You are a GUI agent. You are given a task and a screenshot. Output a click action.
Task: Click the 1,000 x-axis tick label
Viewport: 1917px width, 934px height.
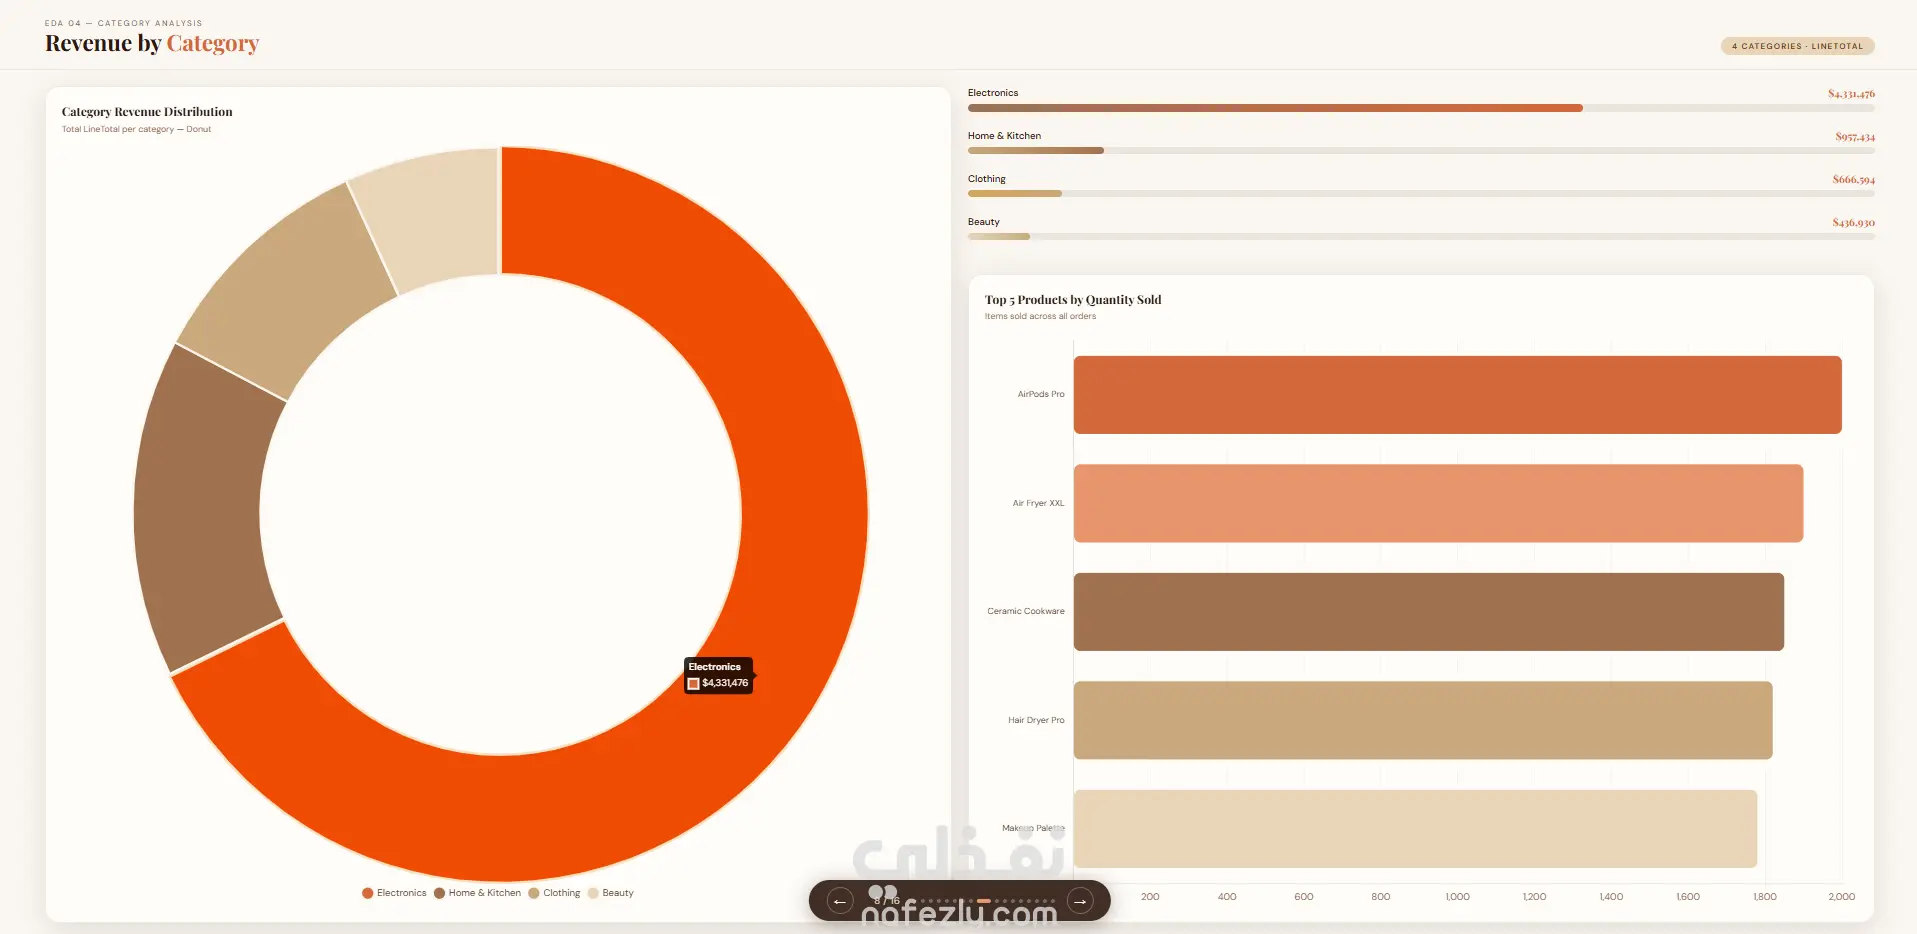click(x=1457, y=897)
